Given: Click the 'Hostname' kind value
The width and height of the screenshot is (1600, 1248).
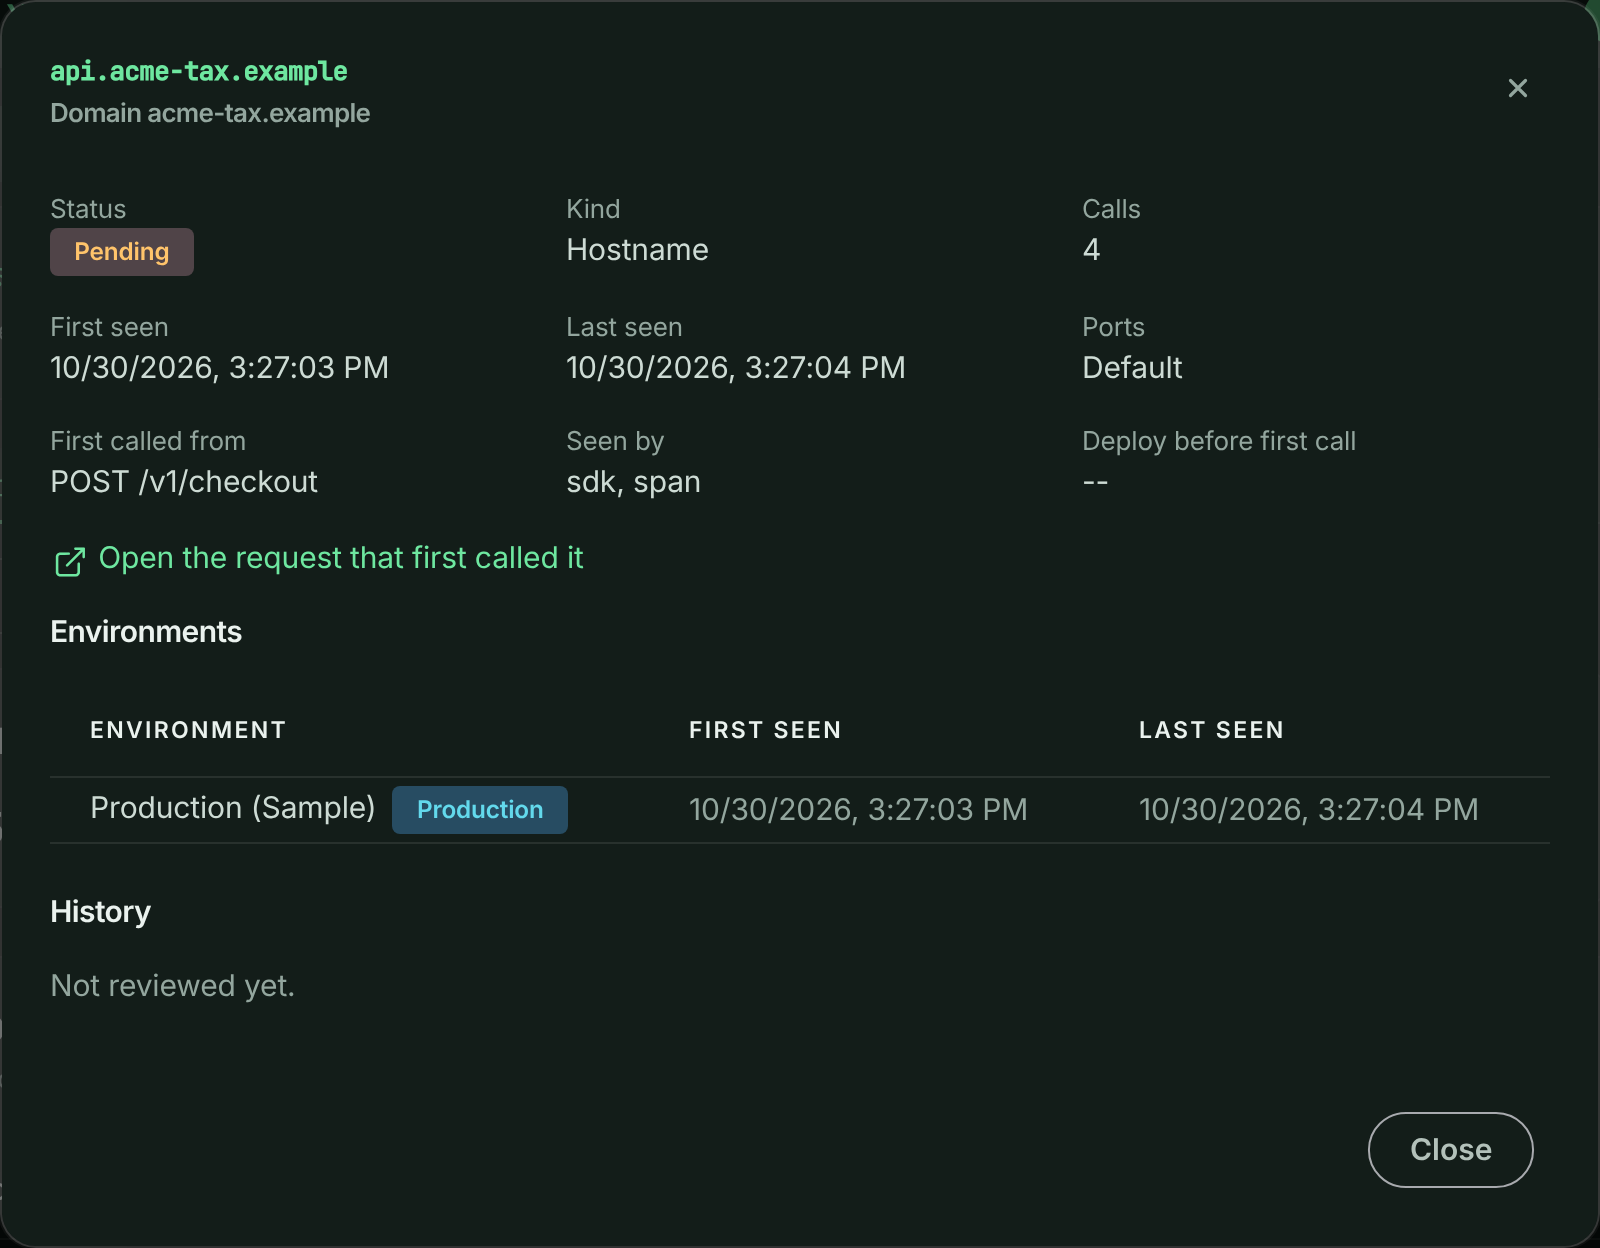Looking at the screenshot, I should pyautogui.click(x=637, y=250).
